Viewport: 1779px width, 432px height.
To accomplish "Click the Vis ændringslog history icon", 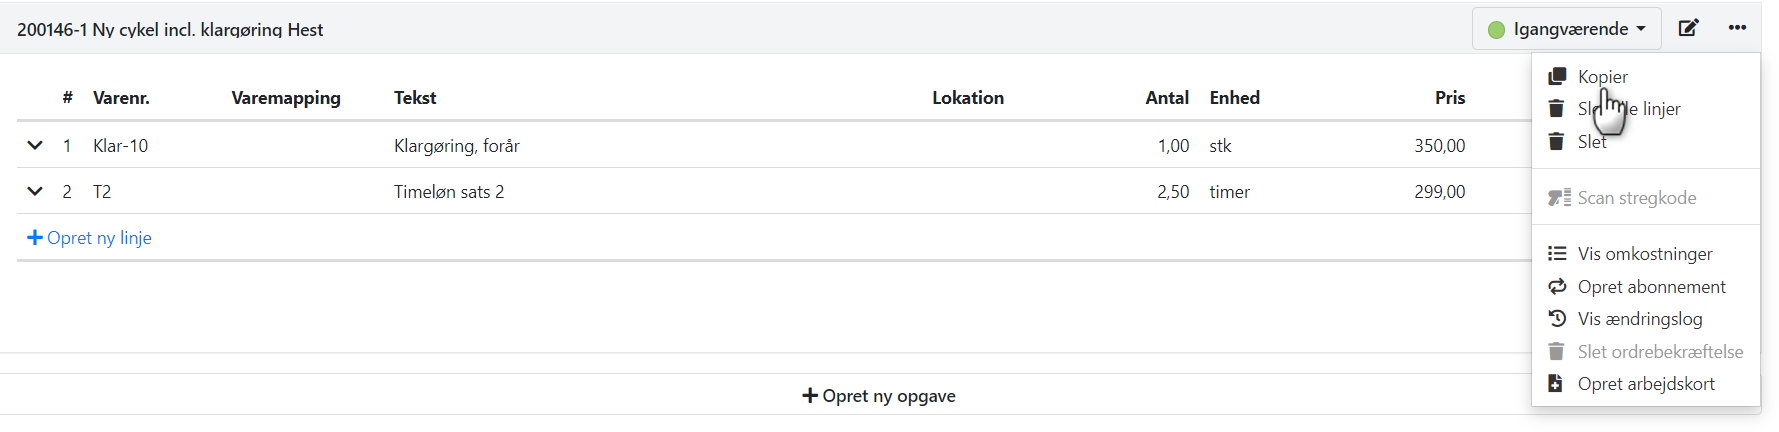I will tap(1557, 319).
